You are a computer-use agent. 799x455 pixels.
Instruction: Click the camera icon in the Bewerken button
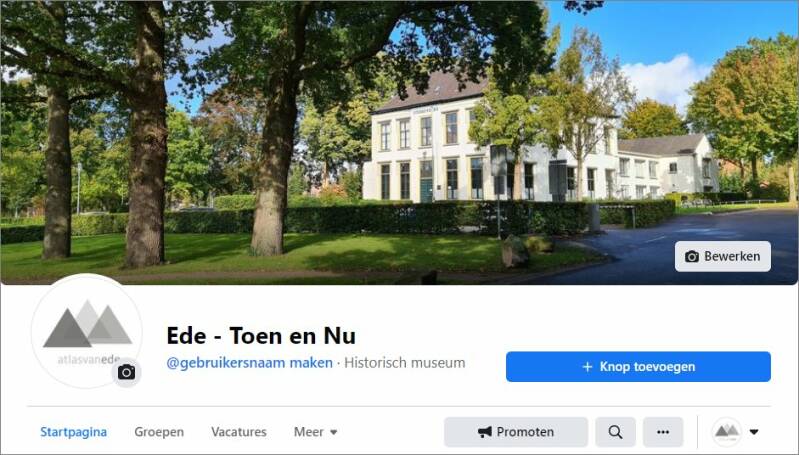tap(691, 256)
